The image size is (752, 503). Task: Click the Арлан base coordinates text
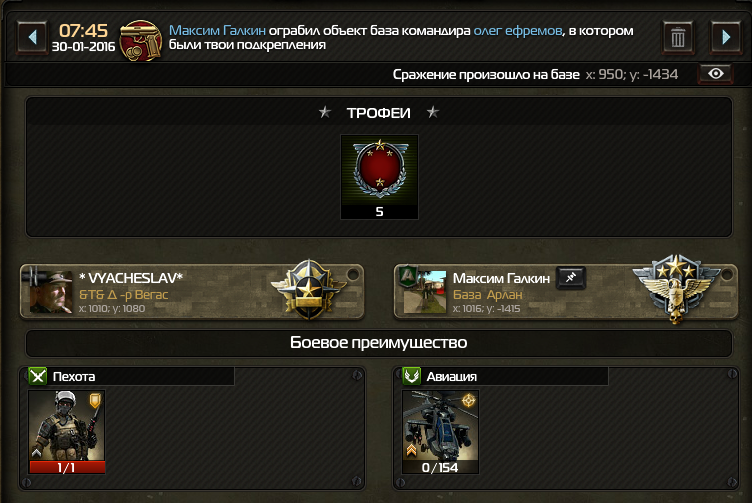click(486, 308)
